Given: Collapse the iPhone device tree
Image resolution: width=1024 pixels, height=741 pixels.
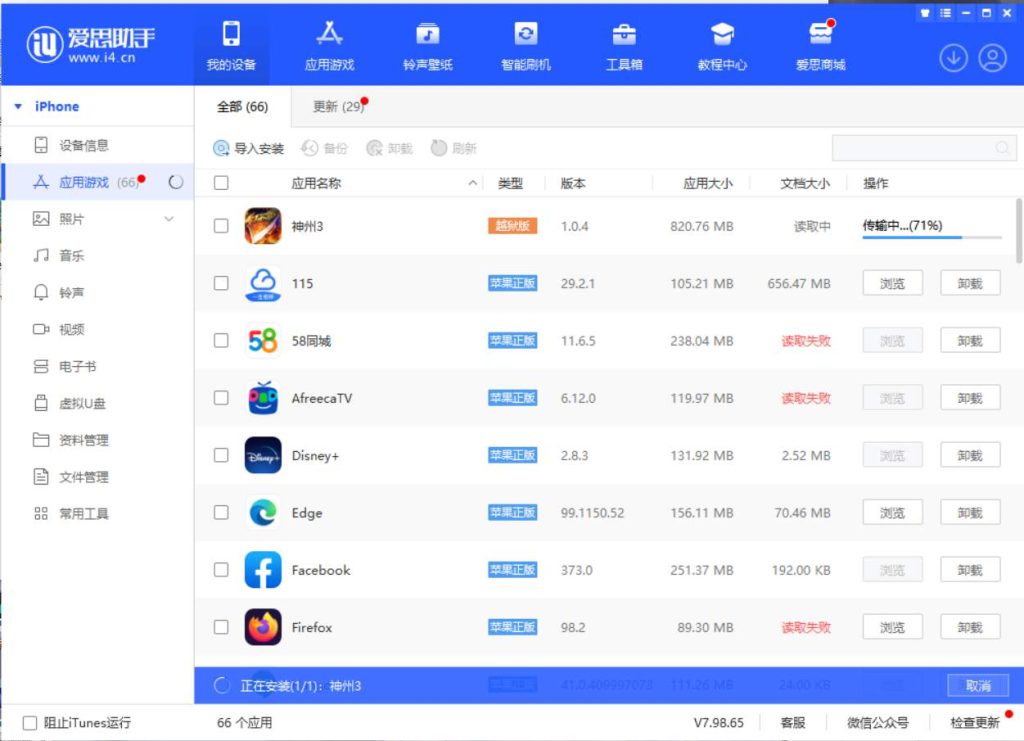Looking at the screenshot, I should [x=18, y=107].
